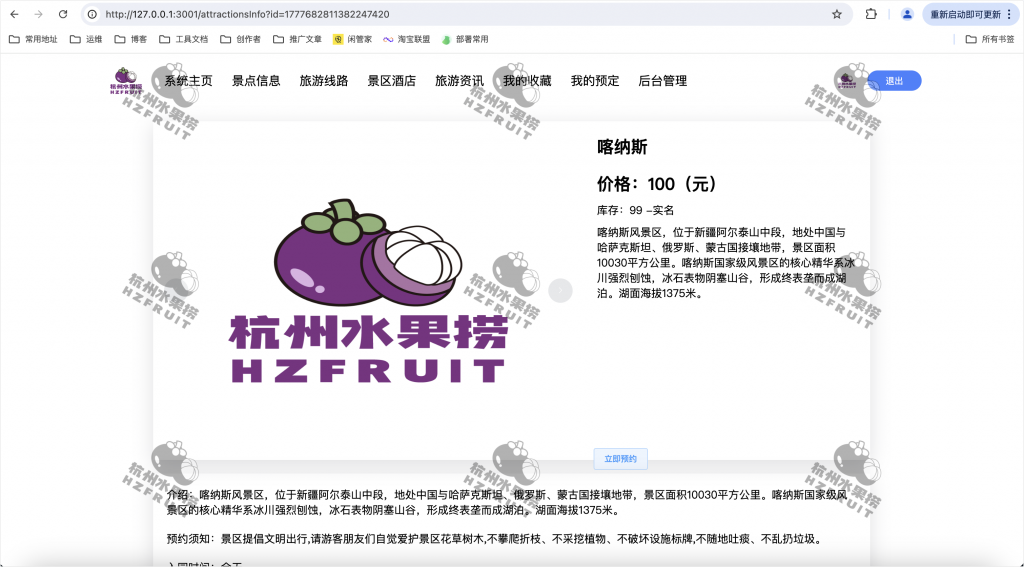Open the 景点信息 menu item
The height and width of the screenshot is (567, 1024).
click(256, 81)
